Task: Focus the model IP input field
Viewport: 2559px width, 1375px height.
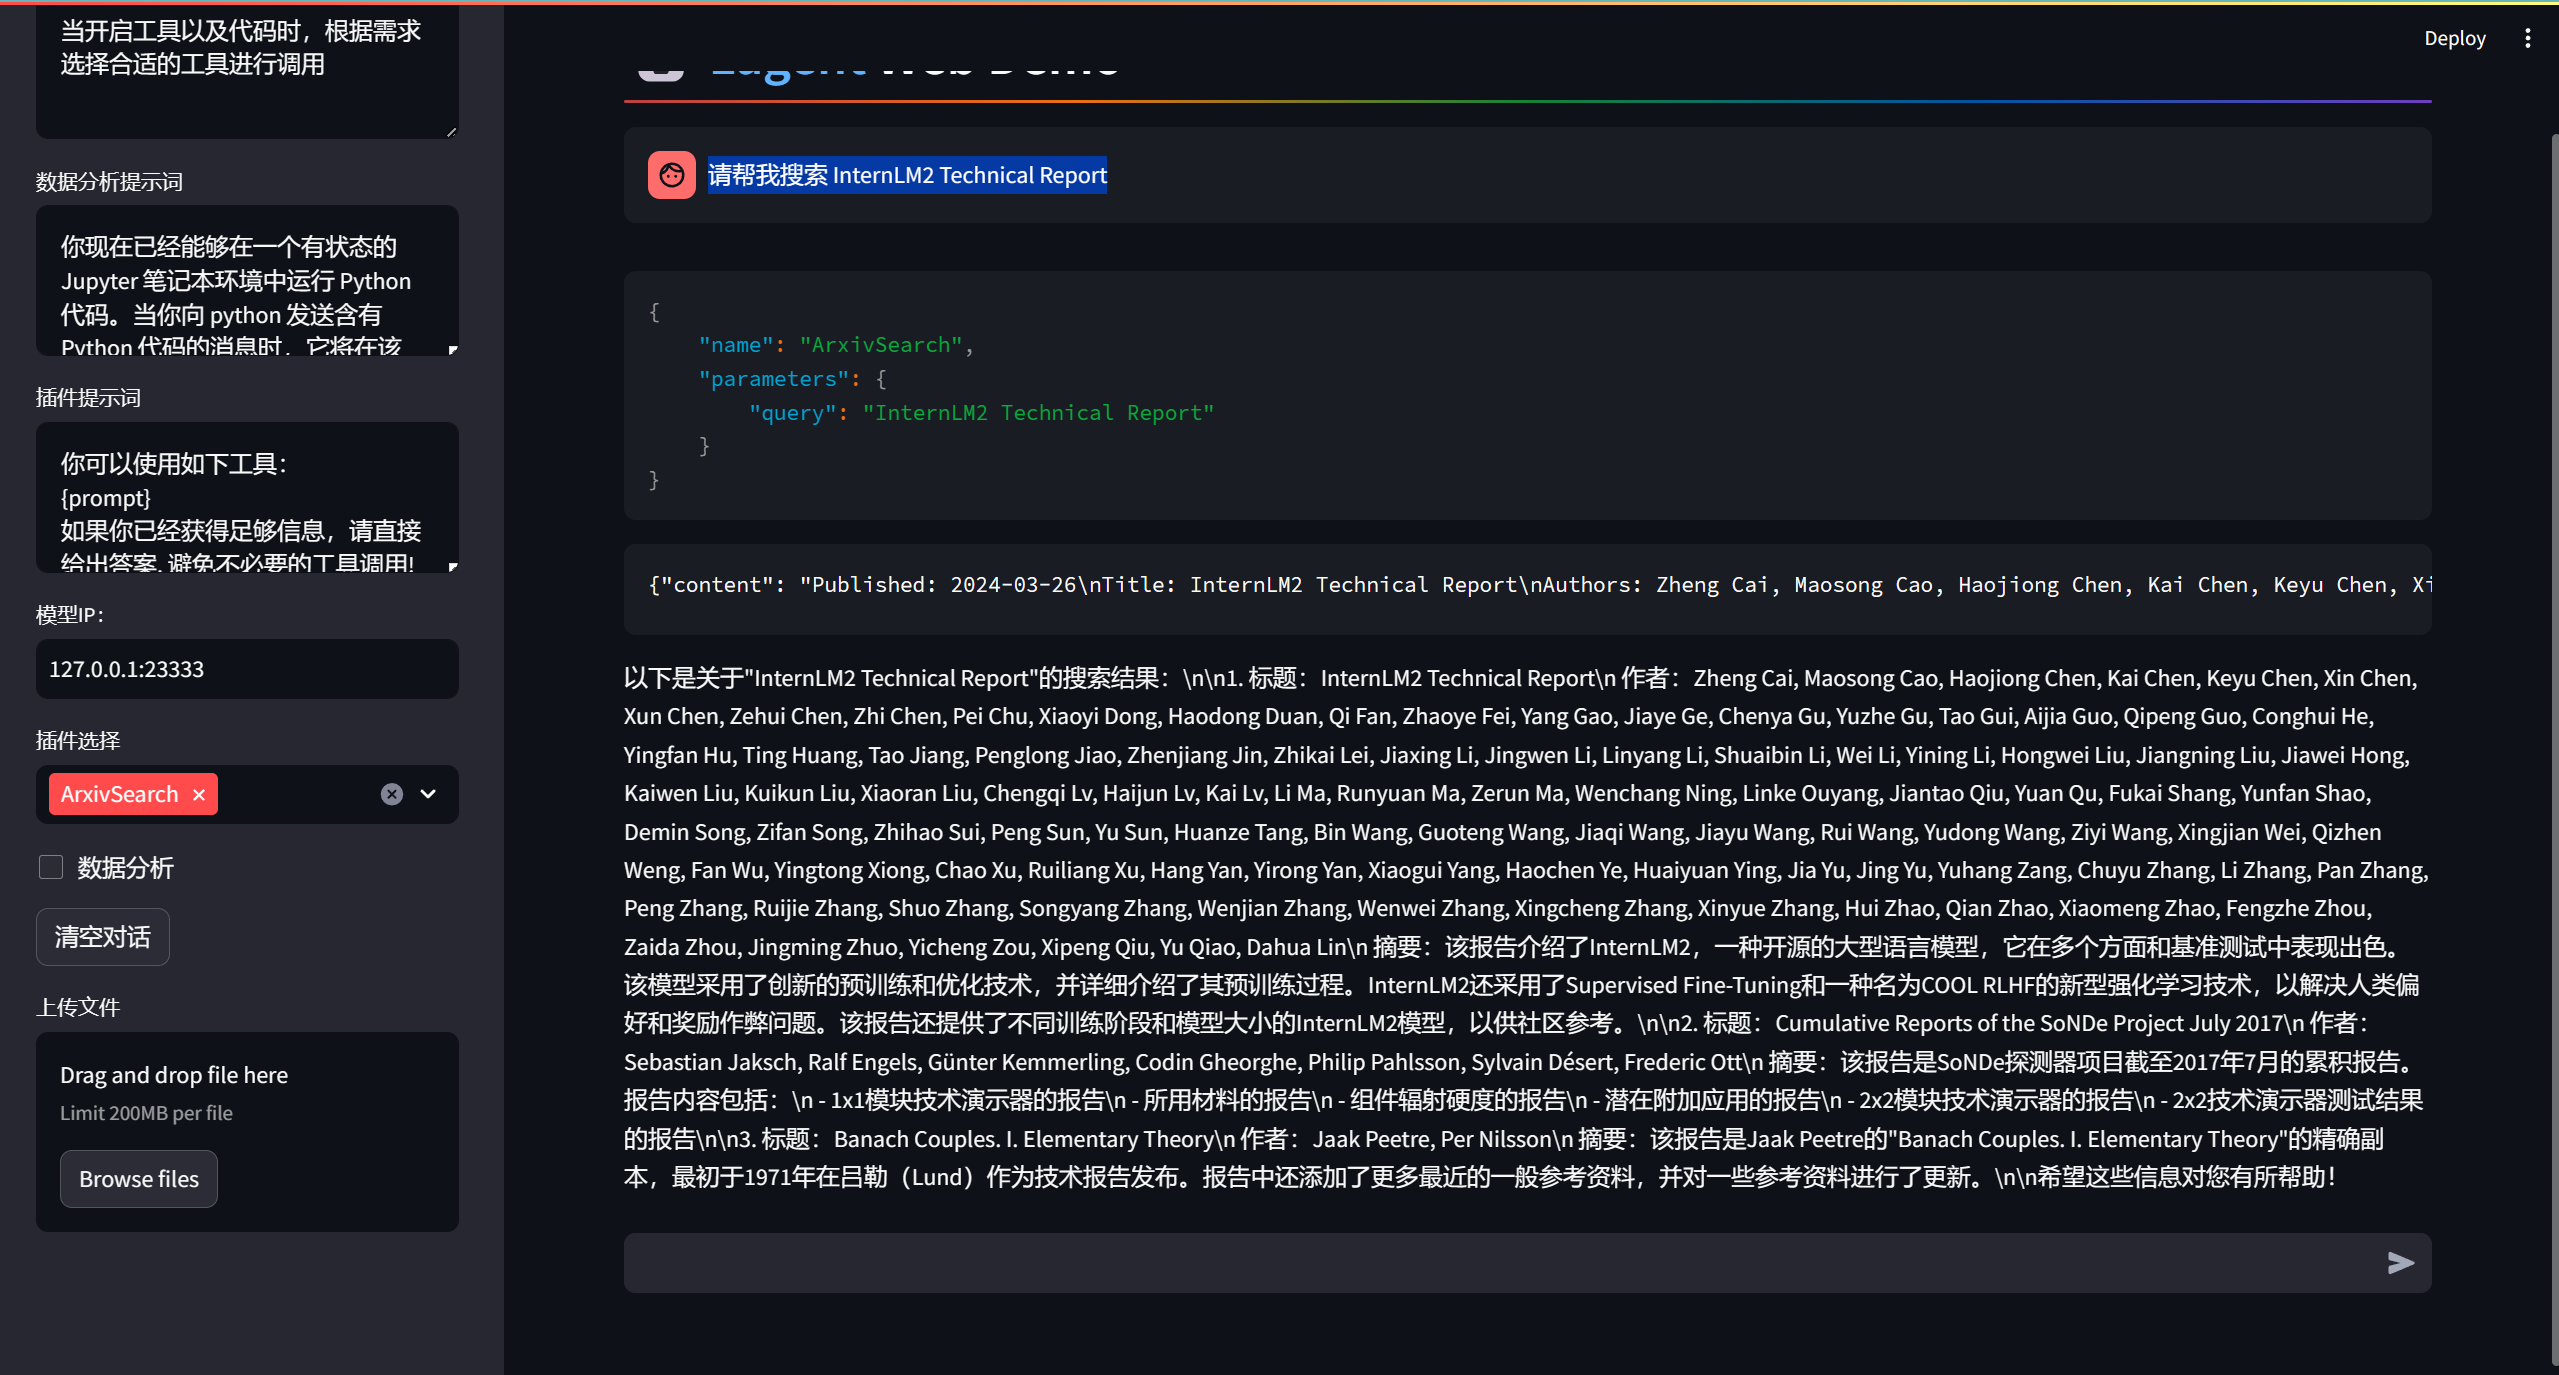Action: (247, 669)
